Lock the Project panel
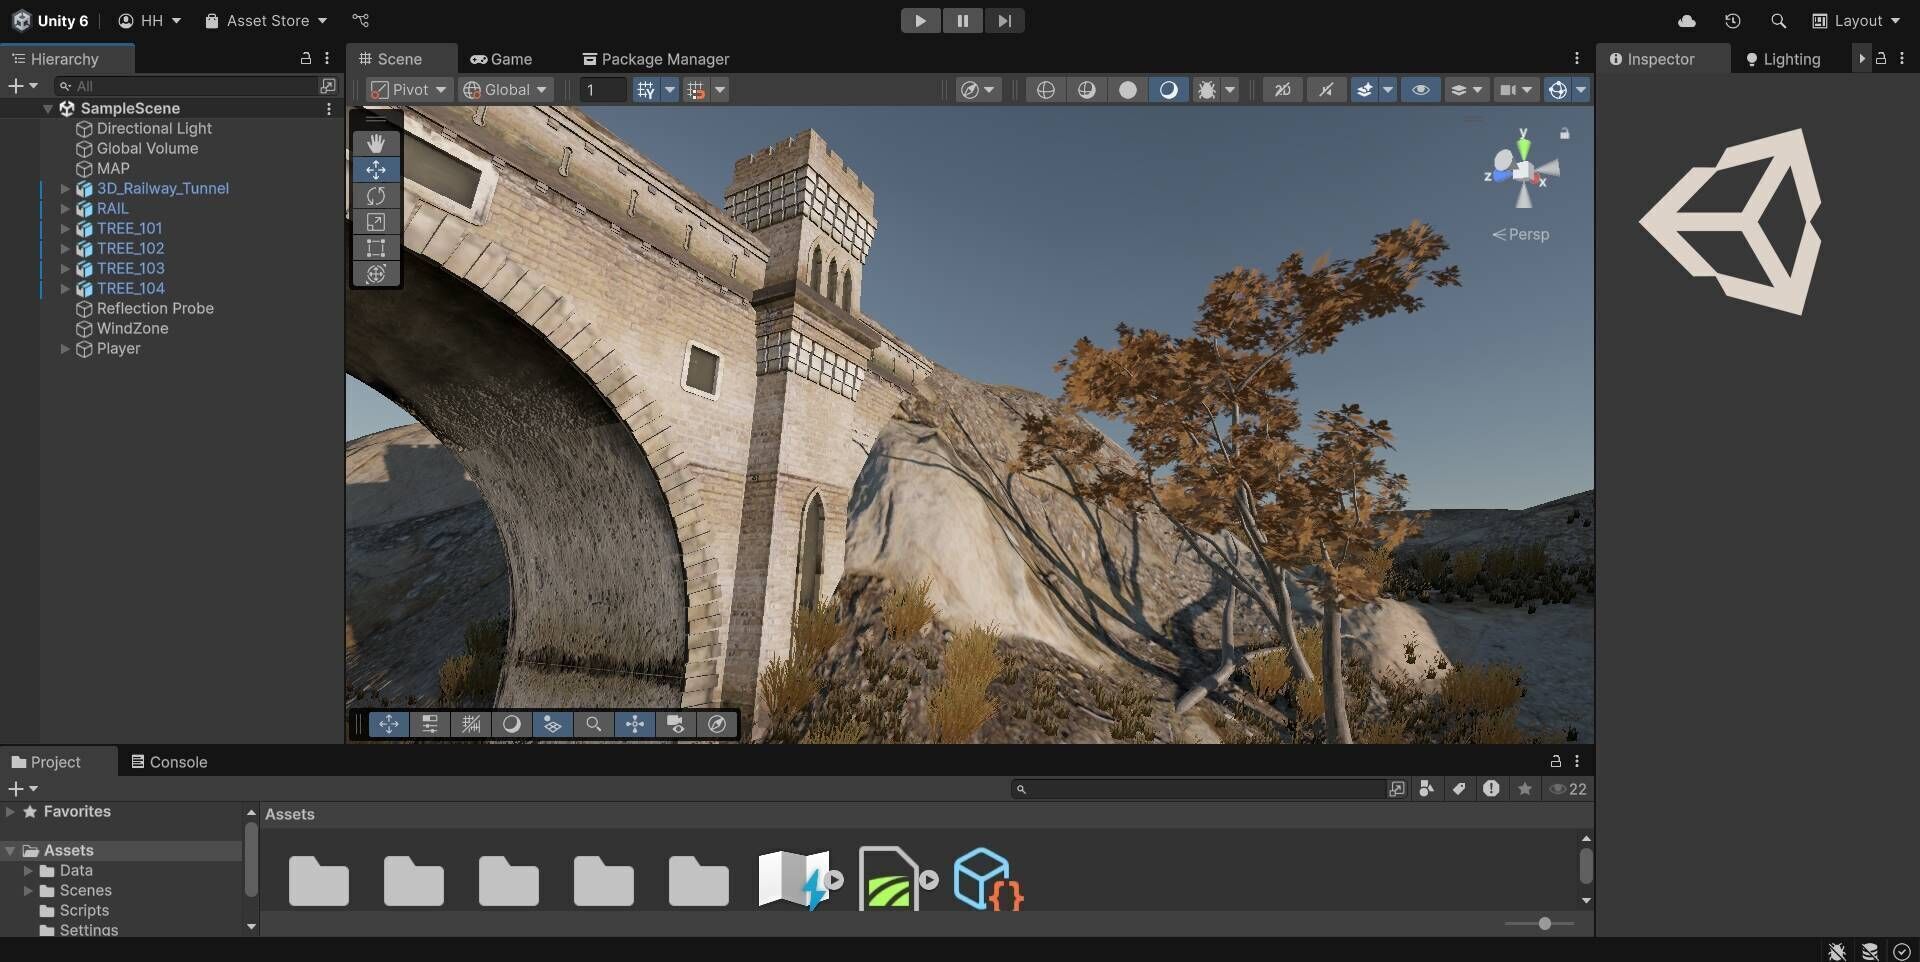The image size is (1920, 962). click(x=1556, y=761)
